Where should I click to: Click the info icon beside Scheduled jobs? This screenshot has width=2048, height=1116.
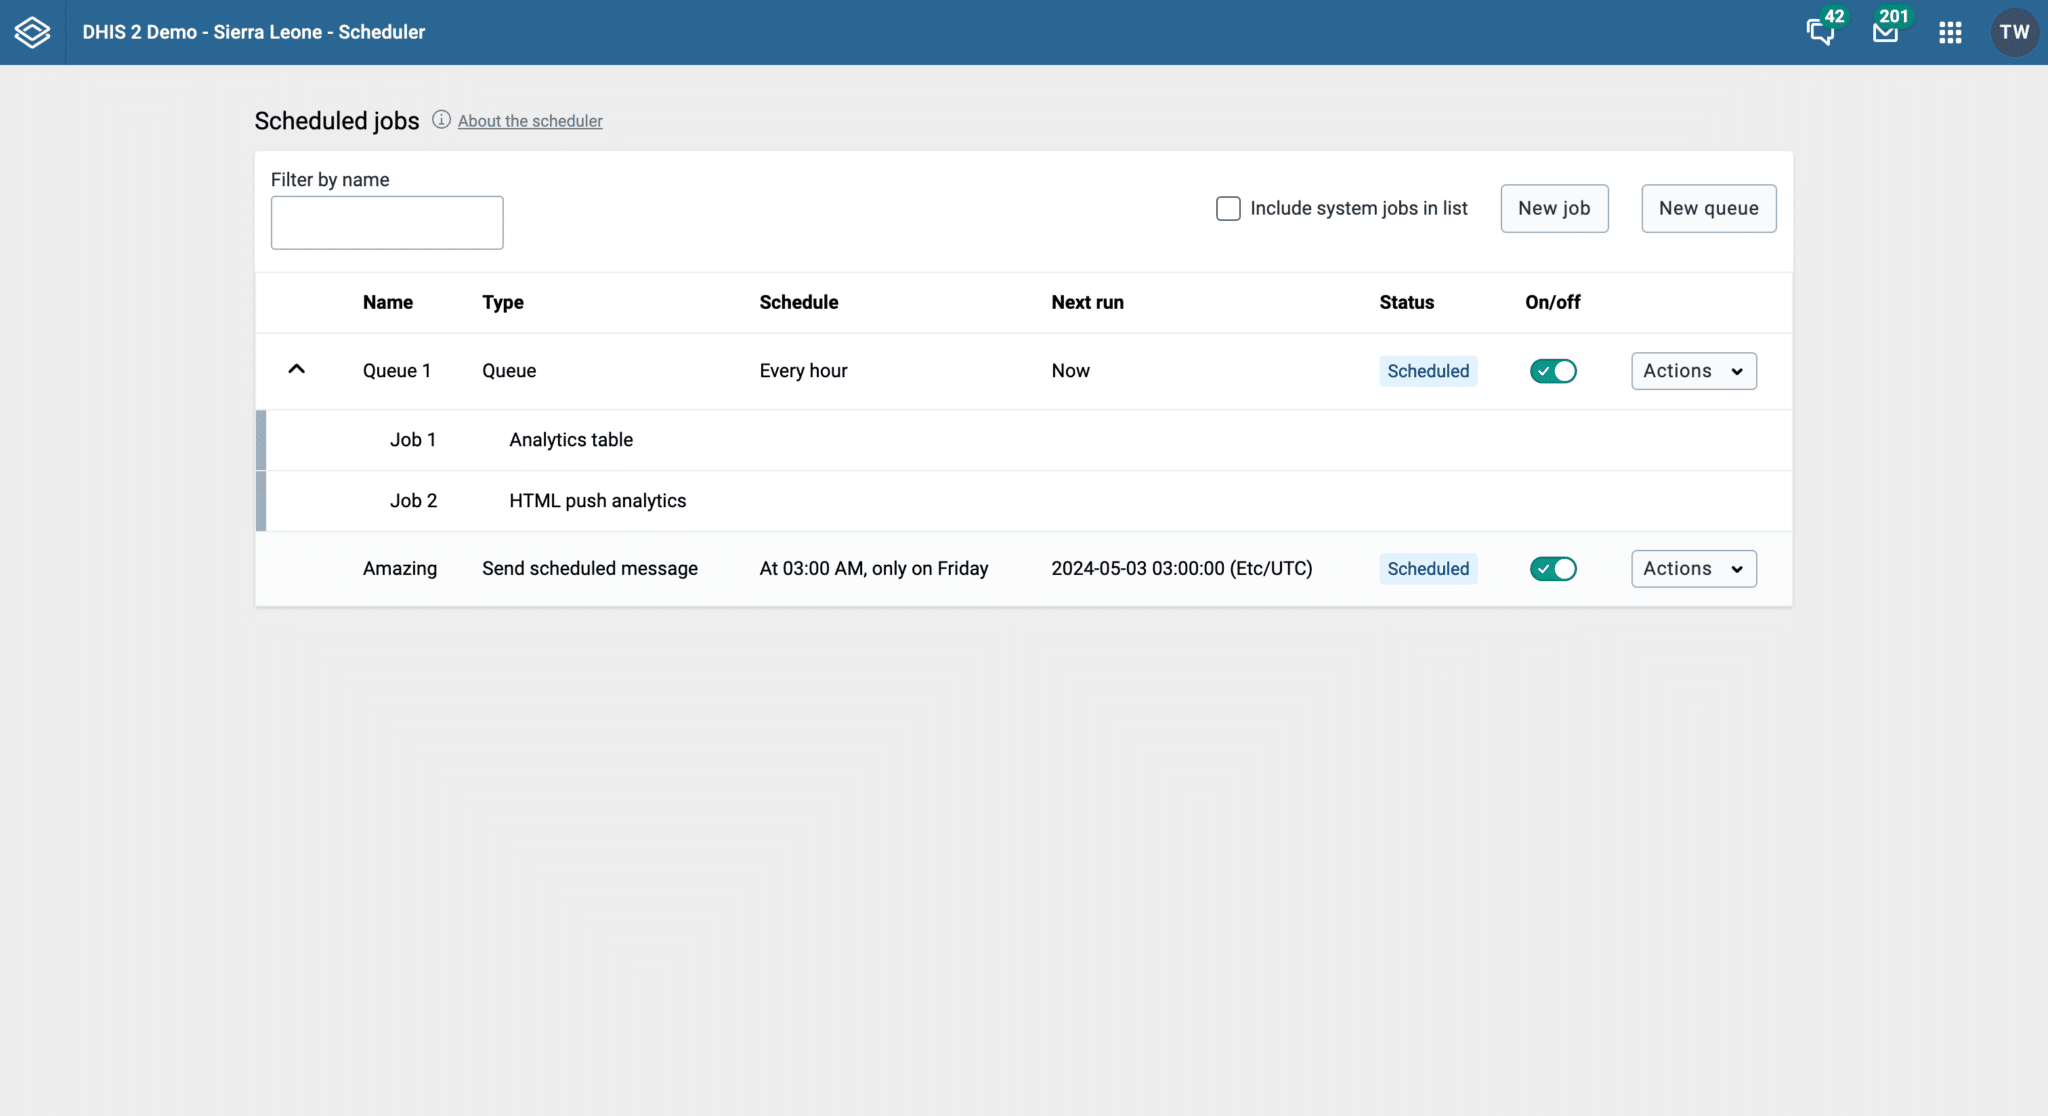coord(441,120)
